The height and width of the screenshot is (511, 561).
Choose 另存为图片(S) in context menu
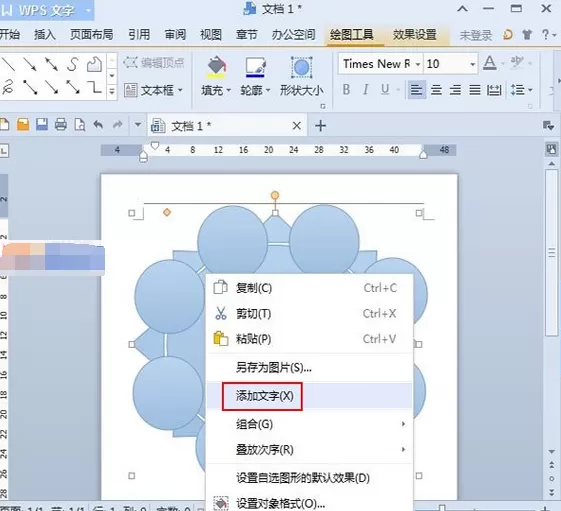310,368
